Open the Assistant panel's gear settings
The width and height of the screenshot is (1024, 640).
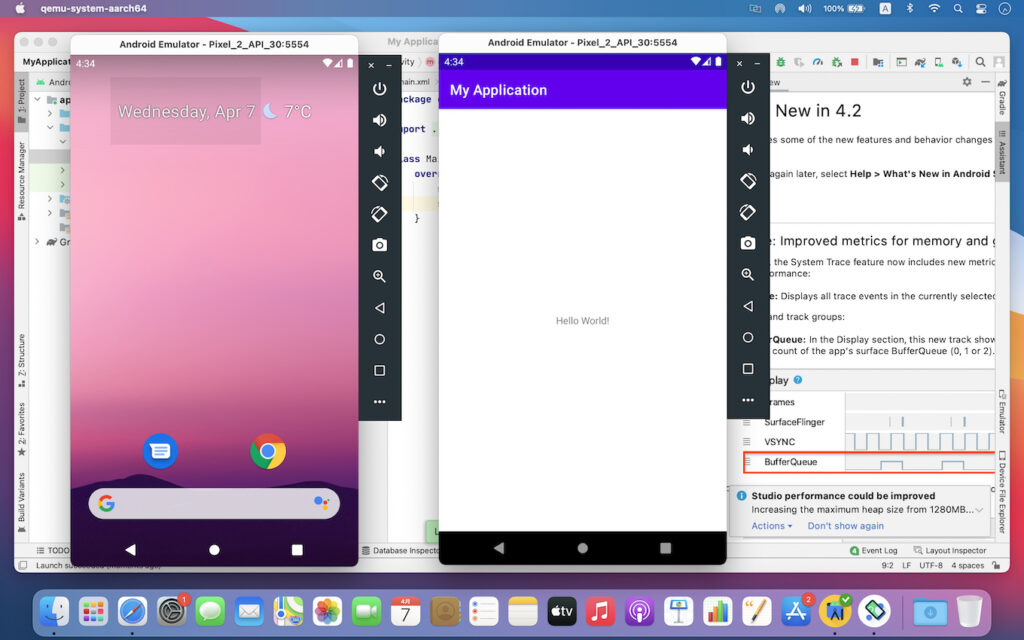coord(966,83)
